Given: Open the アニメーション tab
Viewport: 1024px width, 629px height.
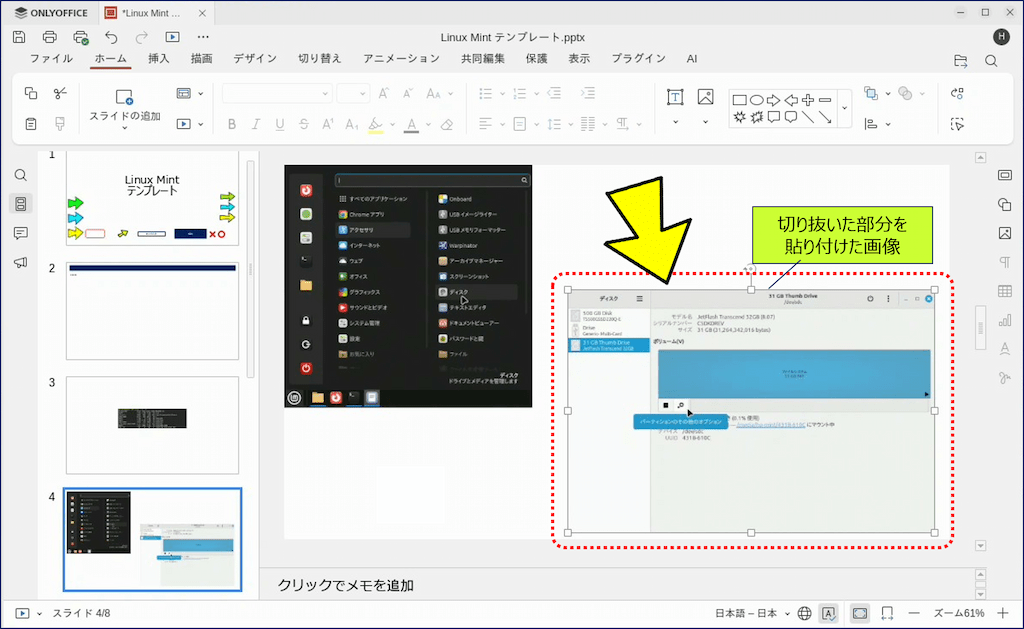Looking at the screenshot, I should 401,59.
